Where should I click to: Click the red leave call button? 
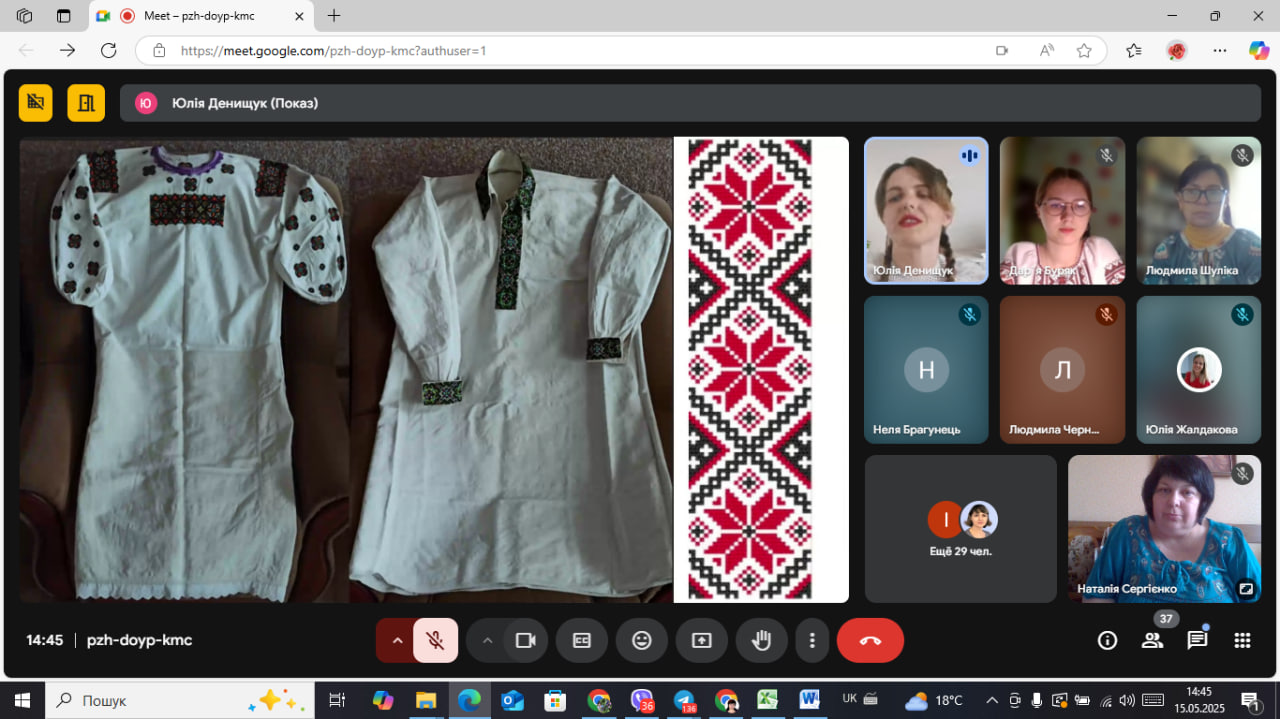(870, 641)
